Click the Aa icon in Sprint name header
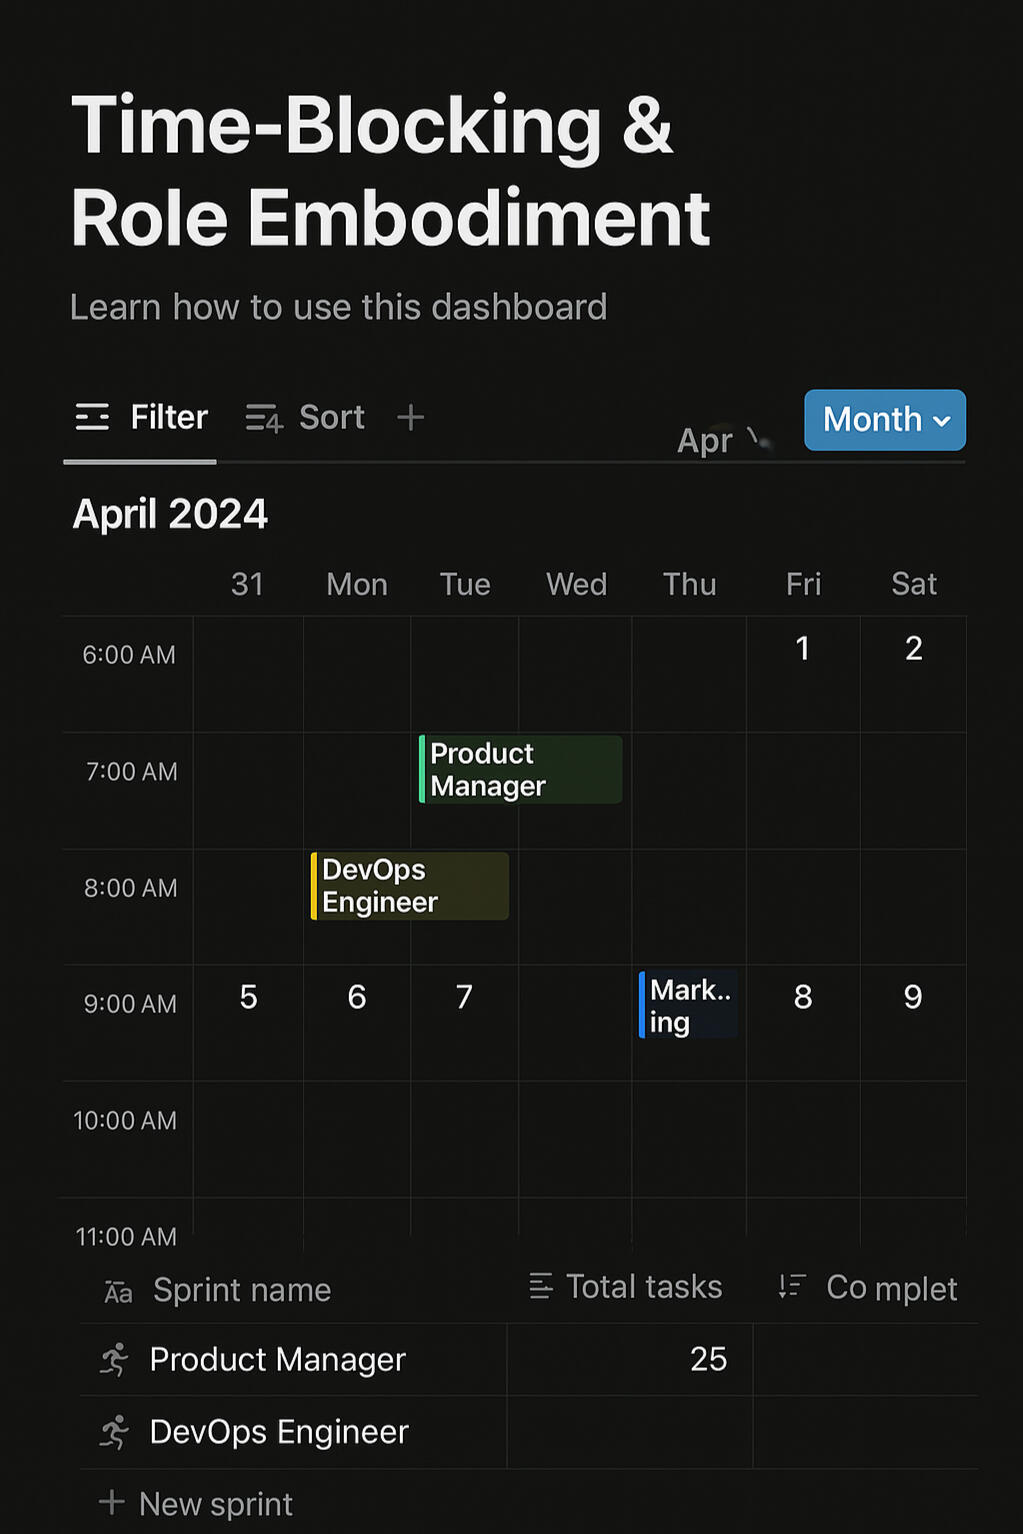The image size is (1023, 1534). [118, 1291]
